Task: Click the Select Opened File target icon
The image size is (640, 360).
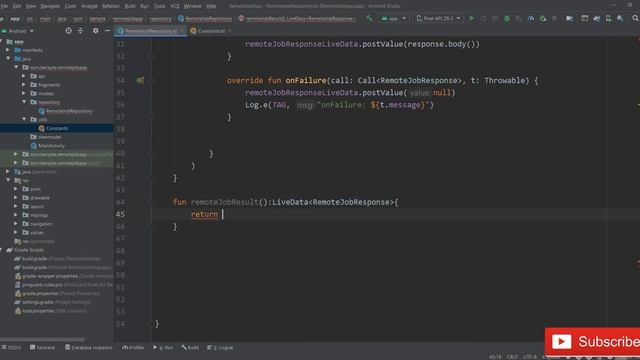Action: pos(68,31)
